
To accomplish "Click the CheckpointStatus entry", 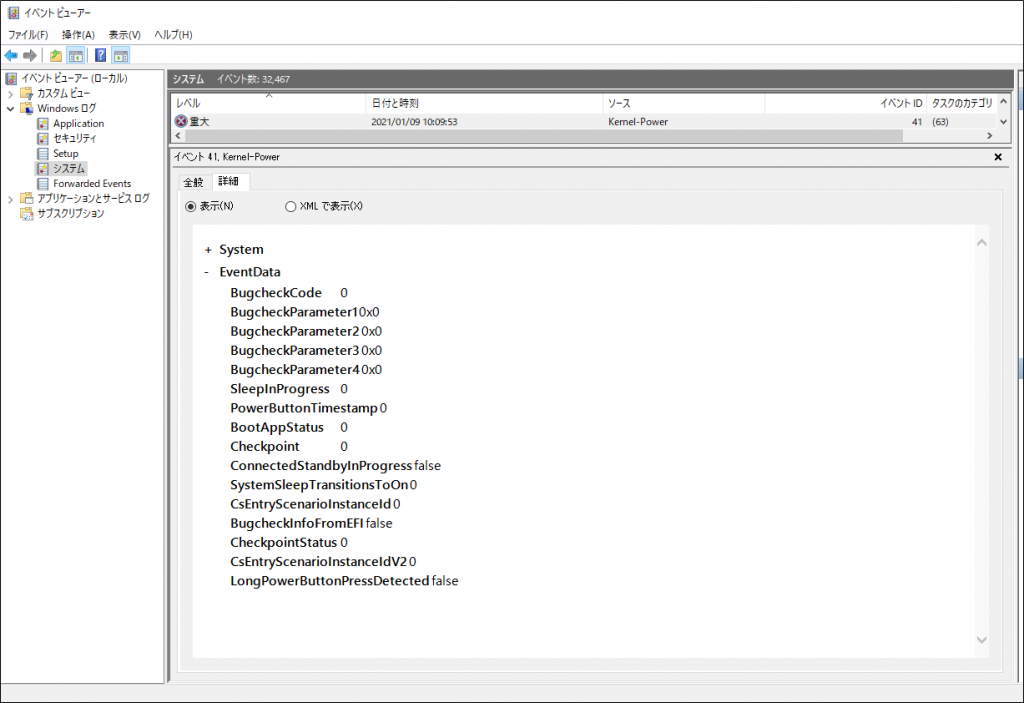I will pyautogui.click(x=289, y=542).
